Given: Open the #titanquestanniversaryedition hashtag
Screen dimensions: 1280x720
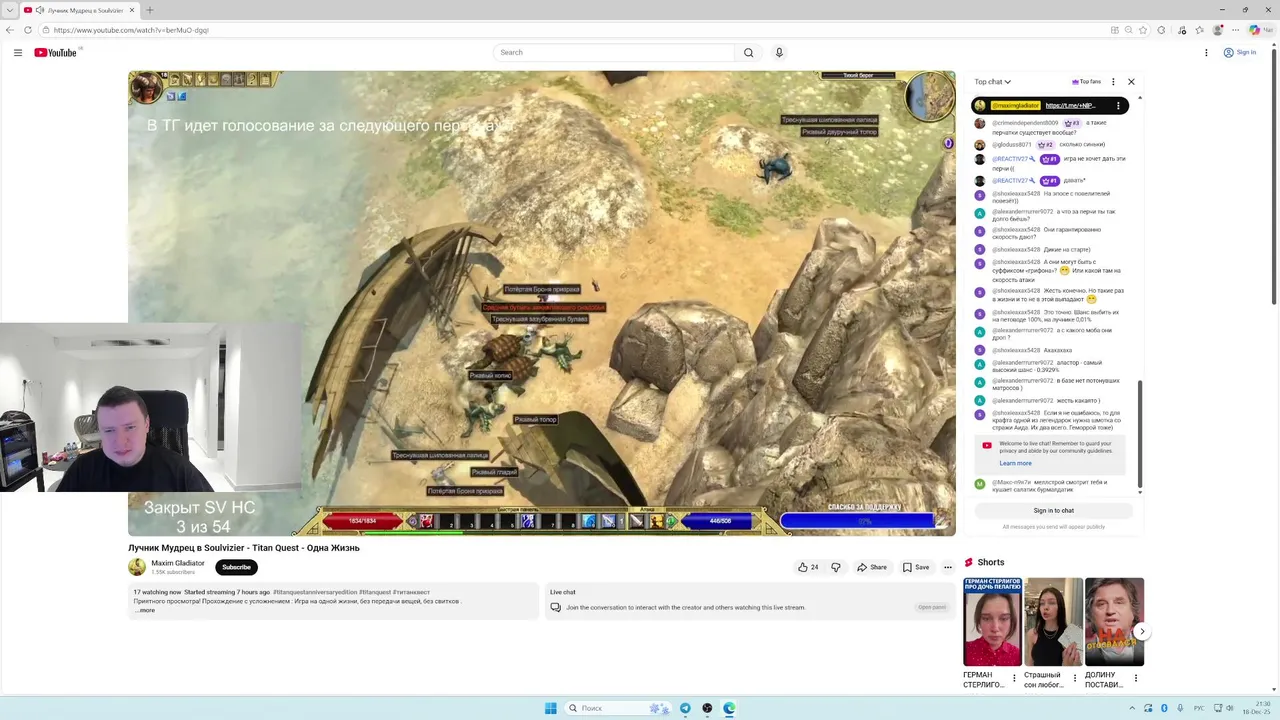Looking at the screenshot, I should pyautogui.click(x=314, y=592).
